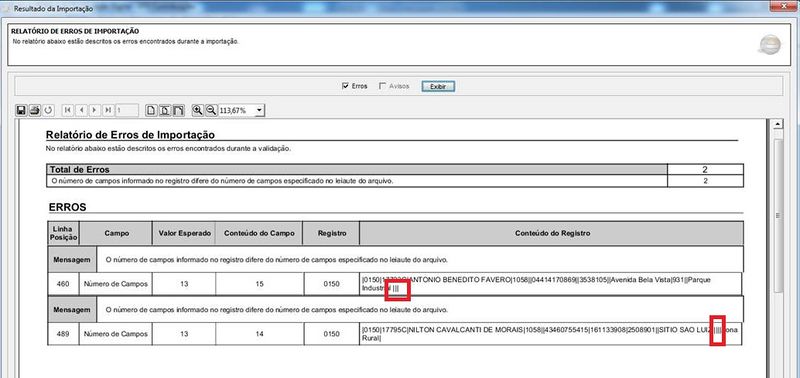This screenshot has height=378, width=800.
Task: Toggle the Erros checkbox
Action: click(x=345, y=86)
